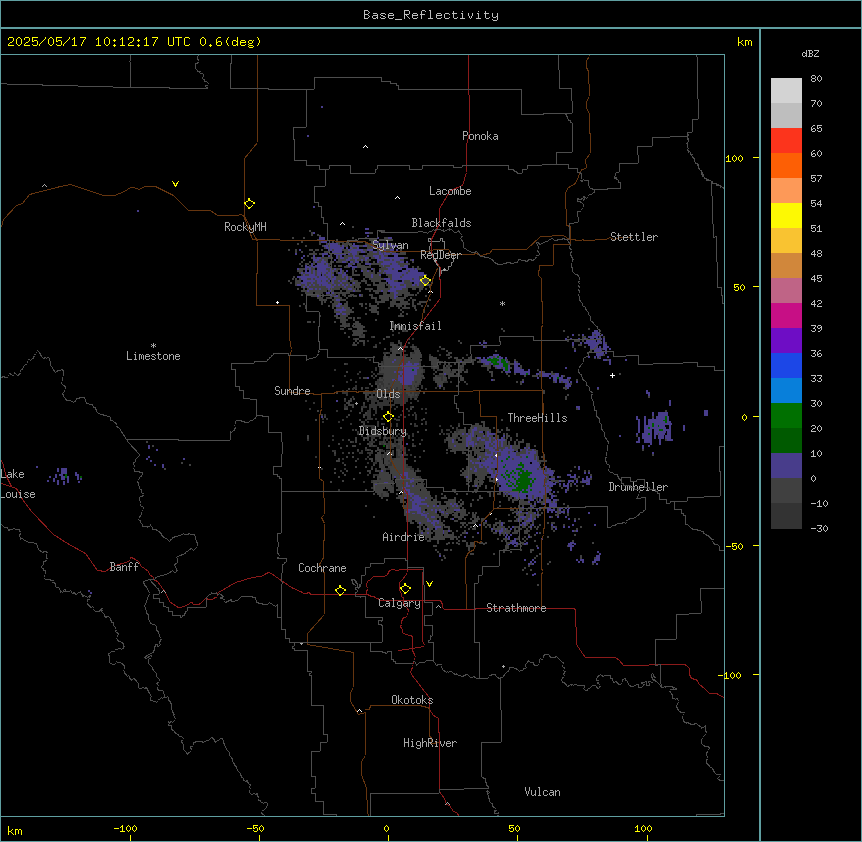Click the yellow marker between Olds and Didsbury

click(388, 417)
